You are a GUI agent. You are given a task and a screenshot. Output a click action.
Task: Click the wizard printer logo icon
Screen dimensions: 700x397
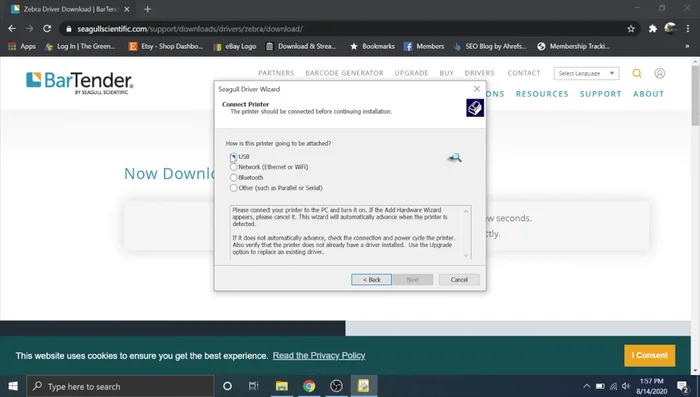(x=475, y=108)
